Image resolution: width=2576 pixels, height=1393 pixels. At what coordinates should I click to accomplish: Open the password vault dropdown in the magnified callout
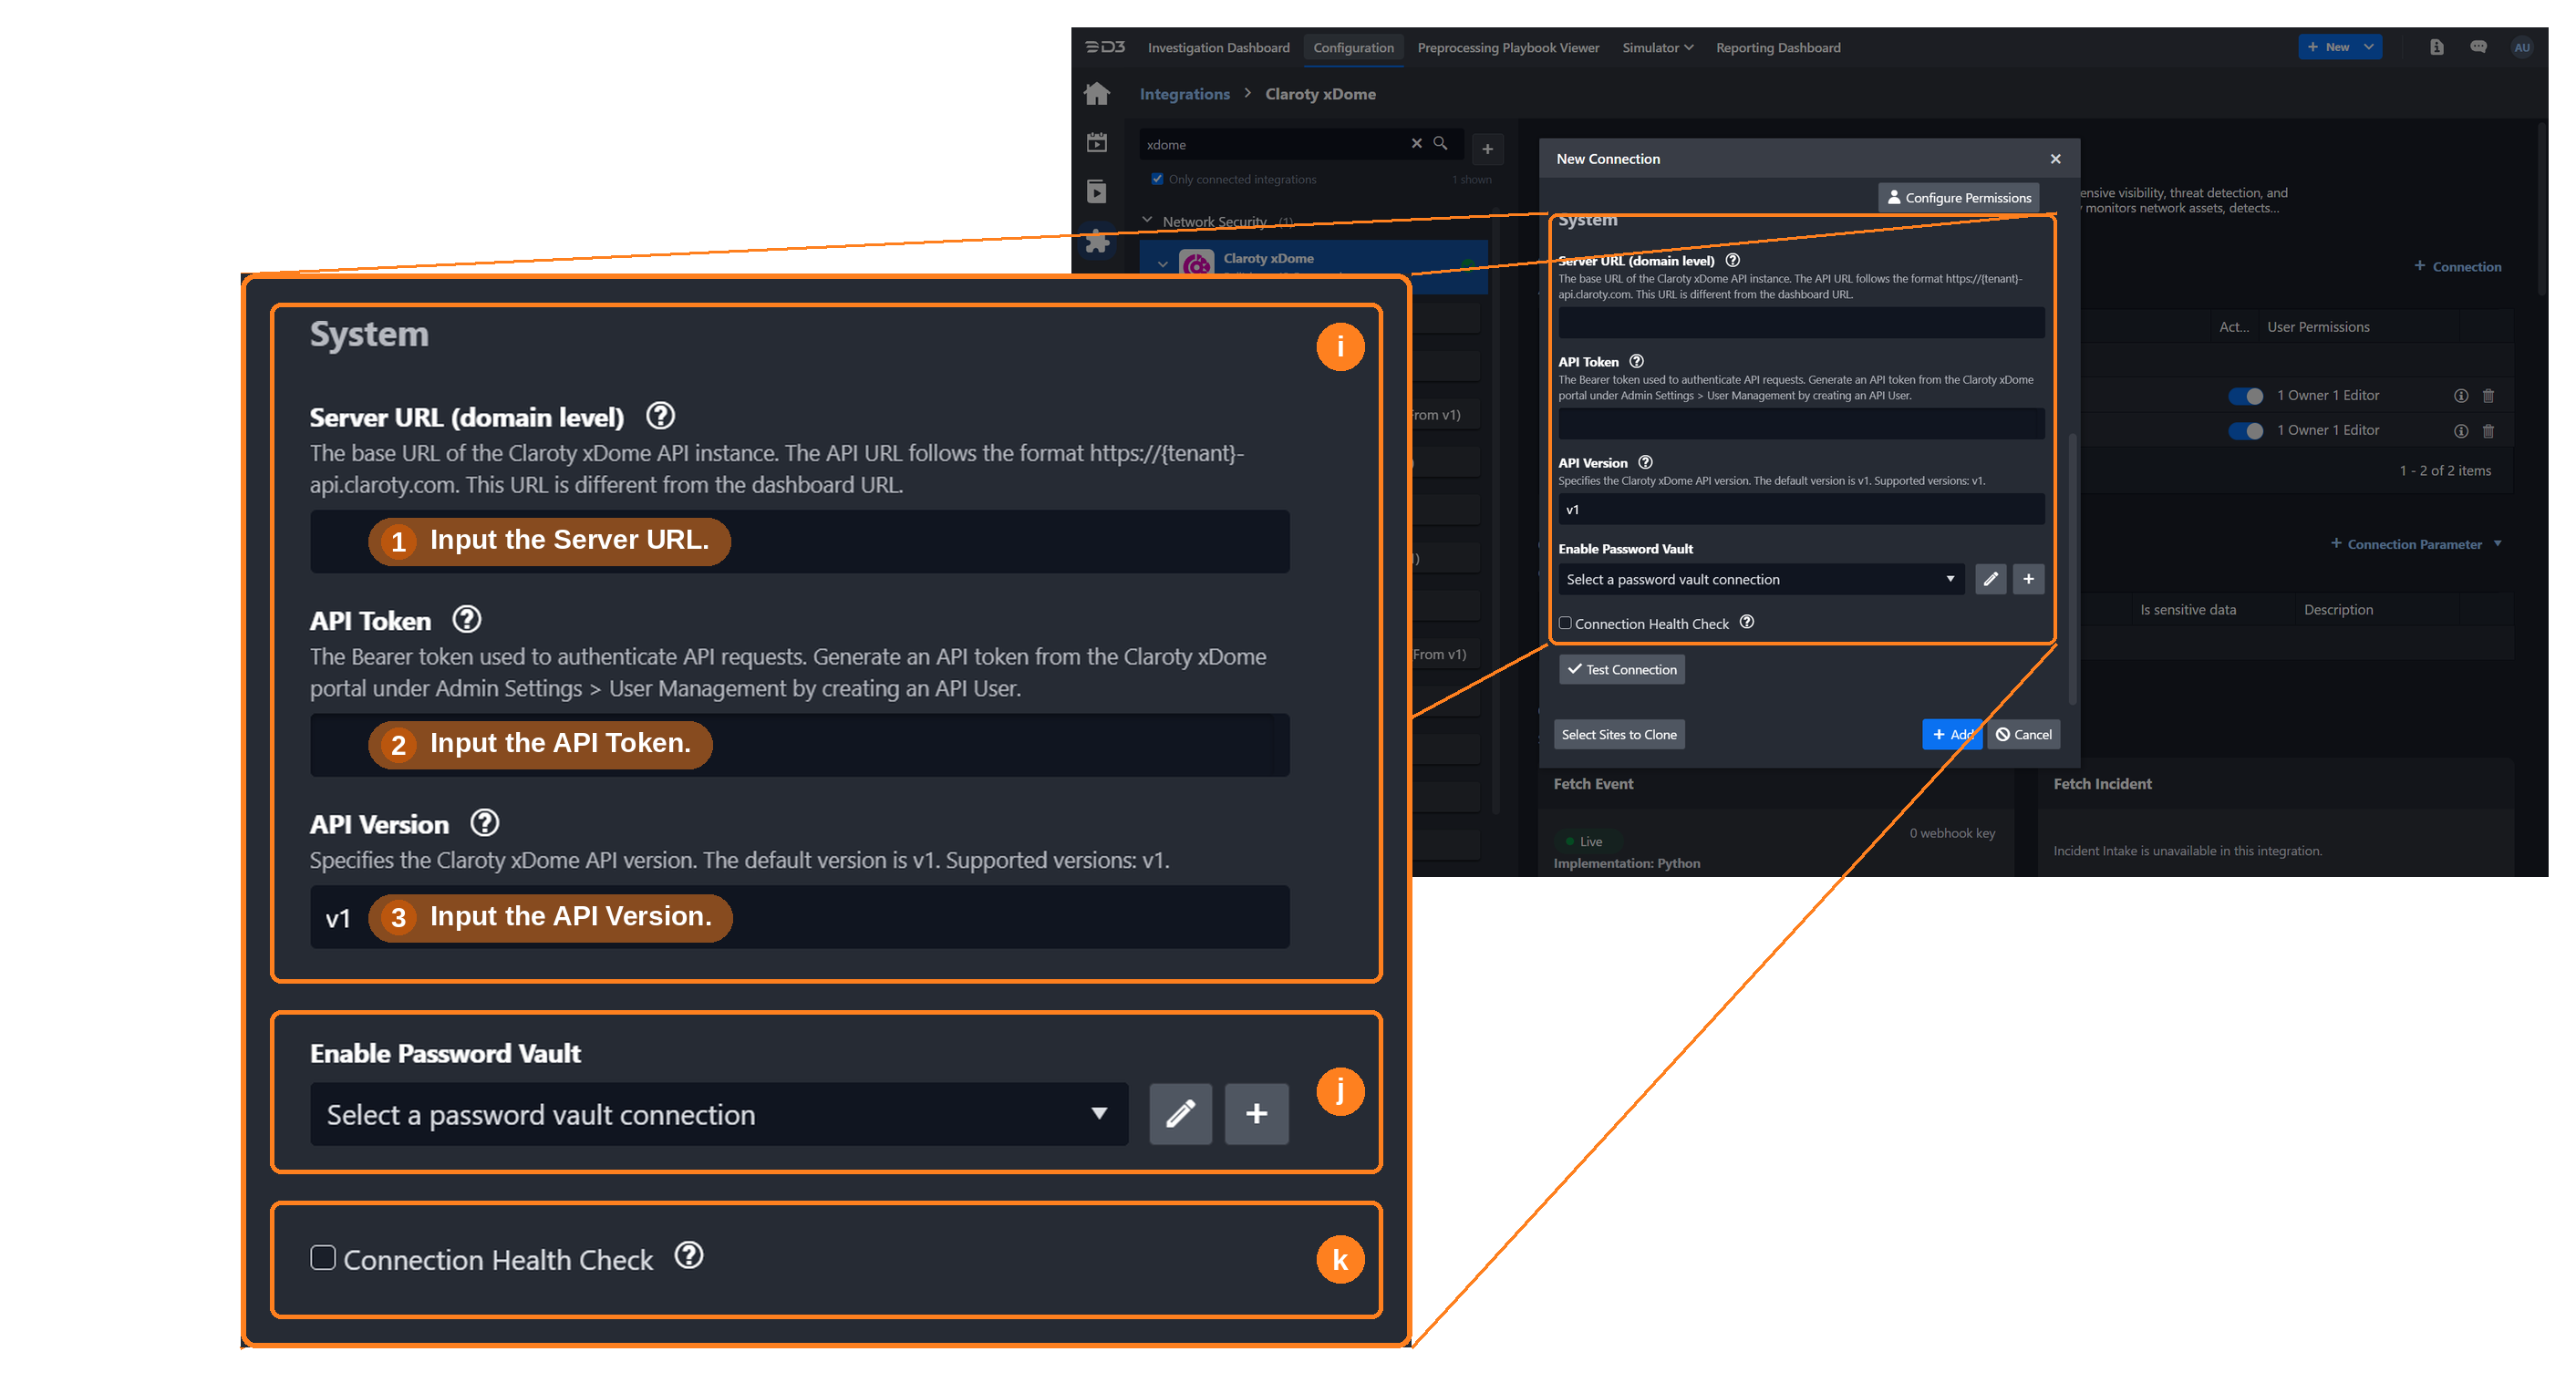718,1113
